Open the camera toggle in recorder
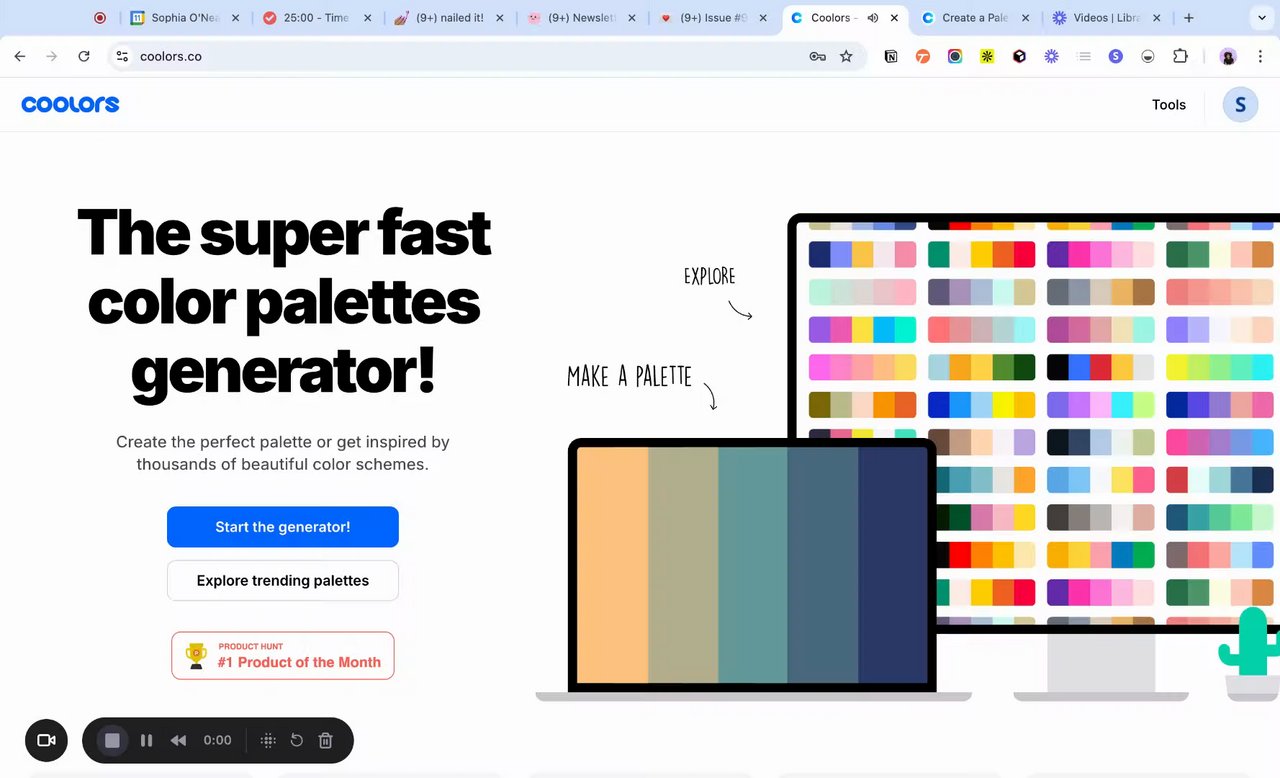The height and width of the screenshot is (778, 1280). [46, 740]
